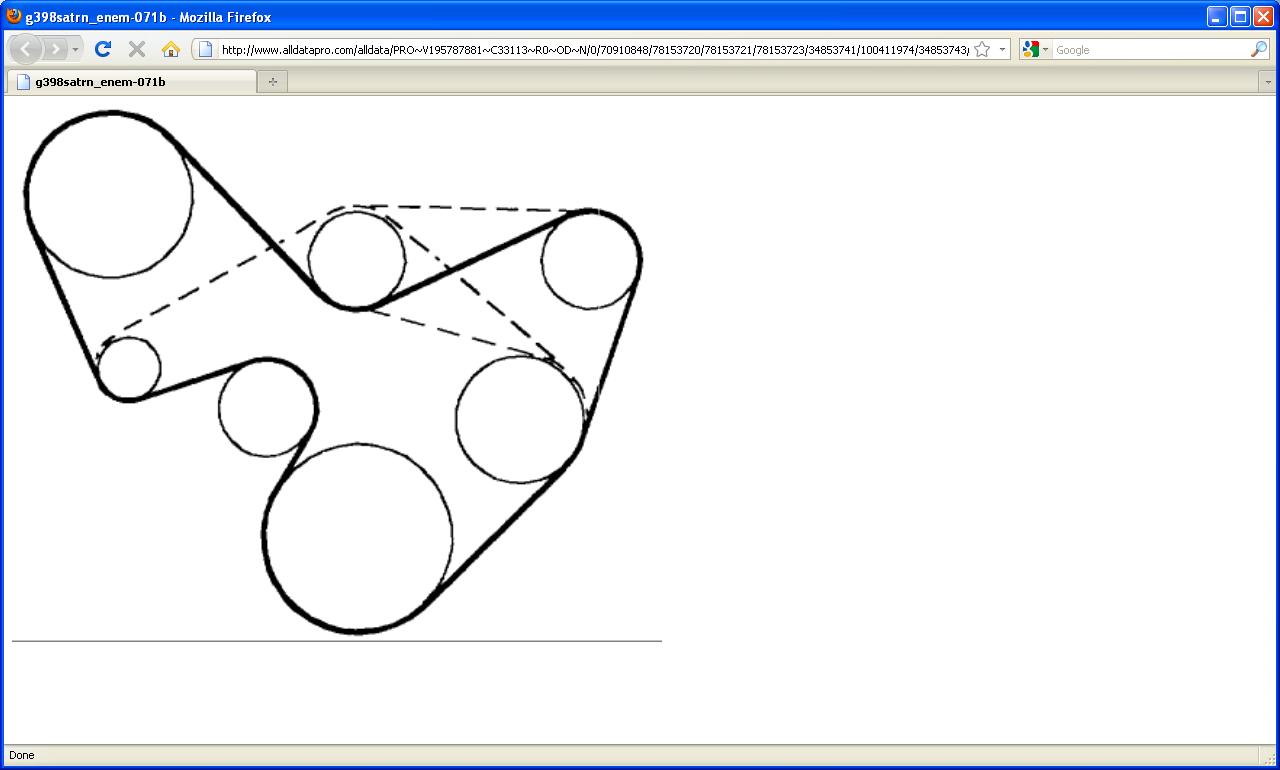List all tabs dropdown arrow
The image size is (1280, 770).
pos(1268,82)
